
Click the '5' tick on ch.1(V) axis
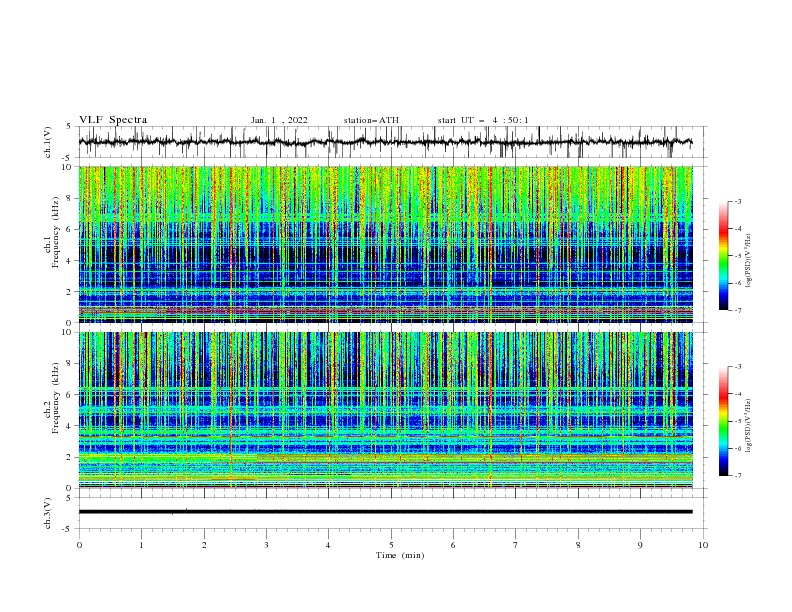pyautogui.click(x=69, y=127)
